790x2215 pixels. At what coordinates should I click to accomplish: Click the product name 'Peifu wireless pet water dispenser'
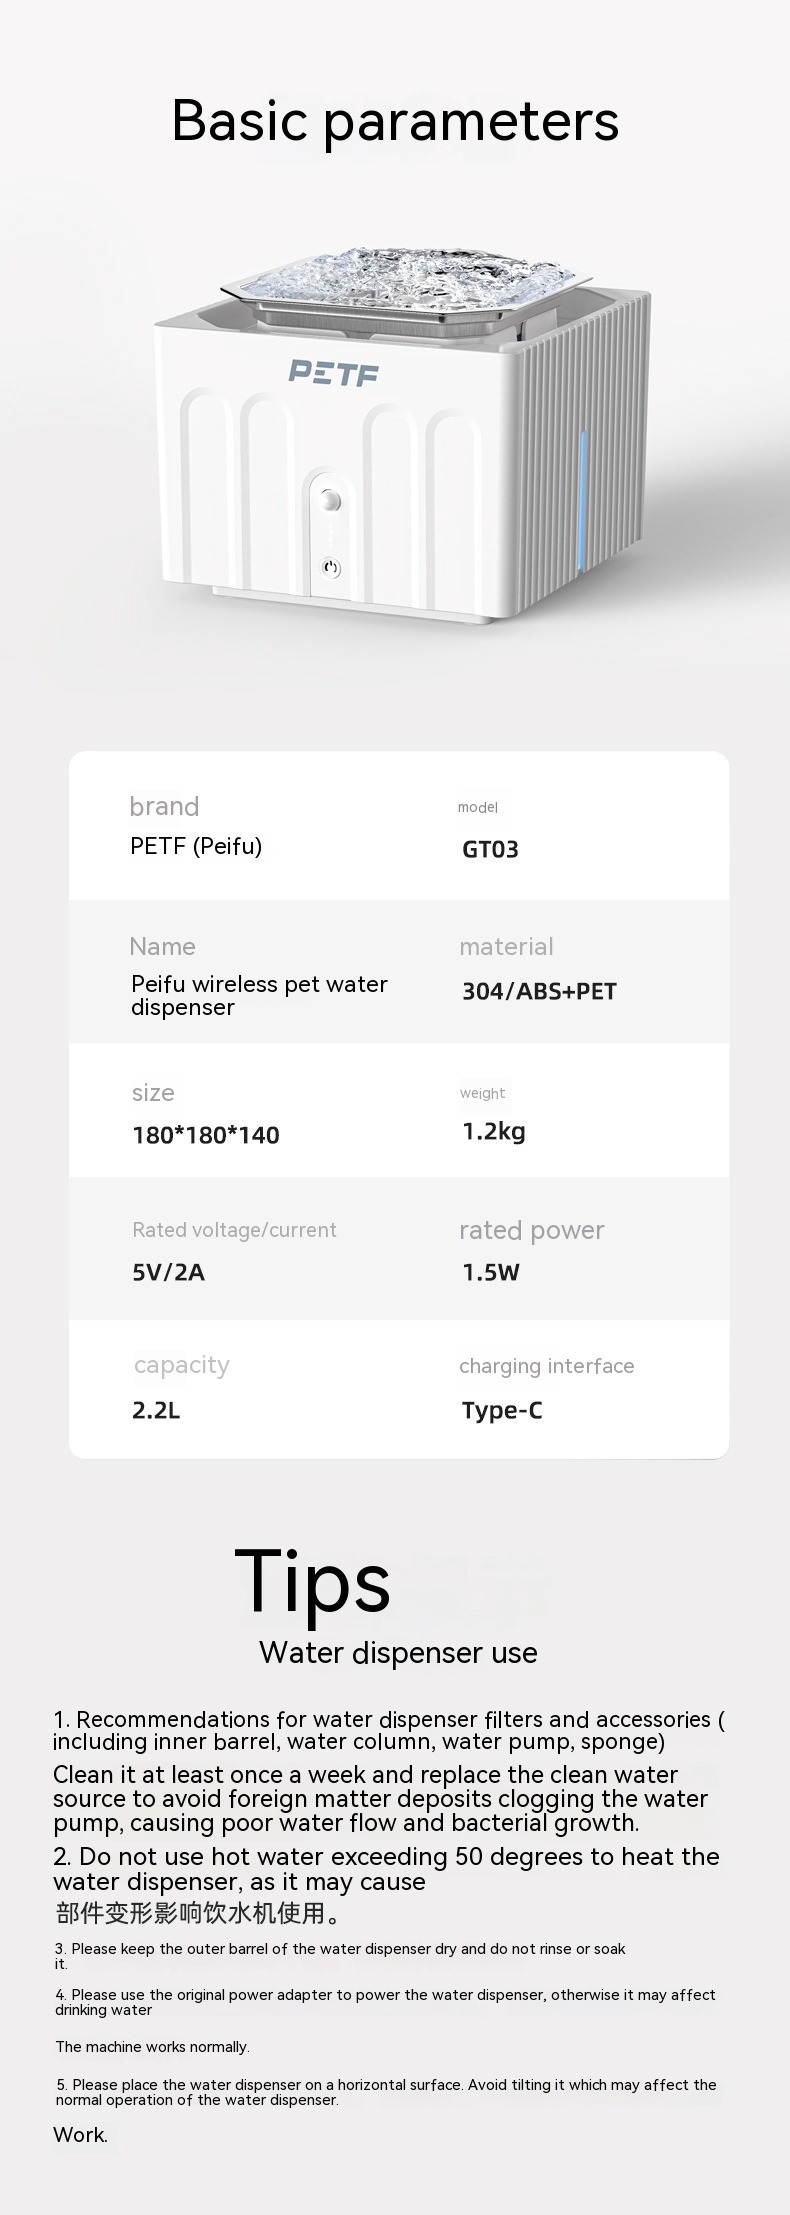click(x=259, y=995)
